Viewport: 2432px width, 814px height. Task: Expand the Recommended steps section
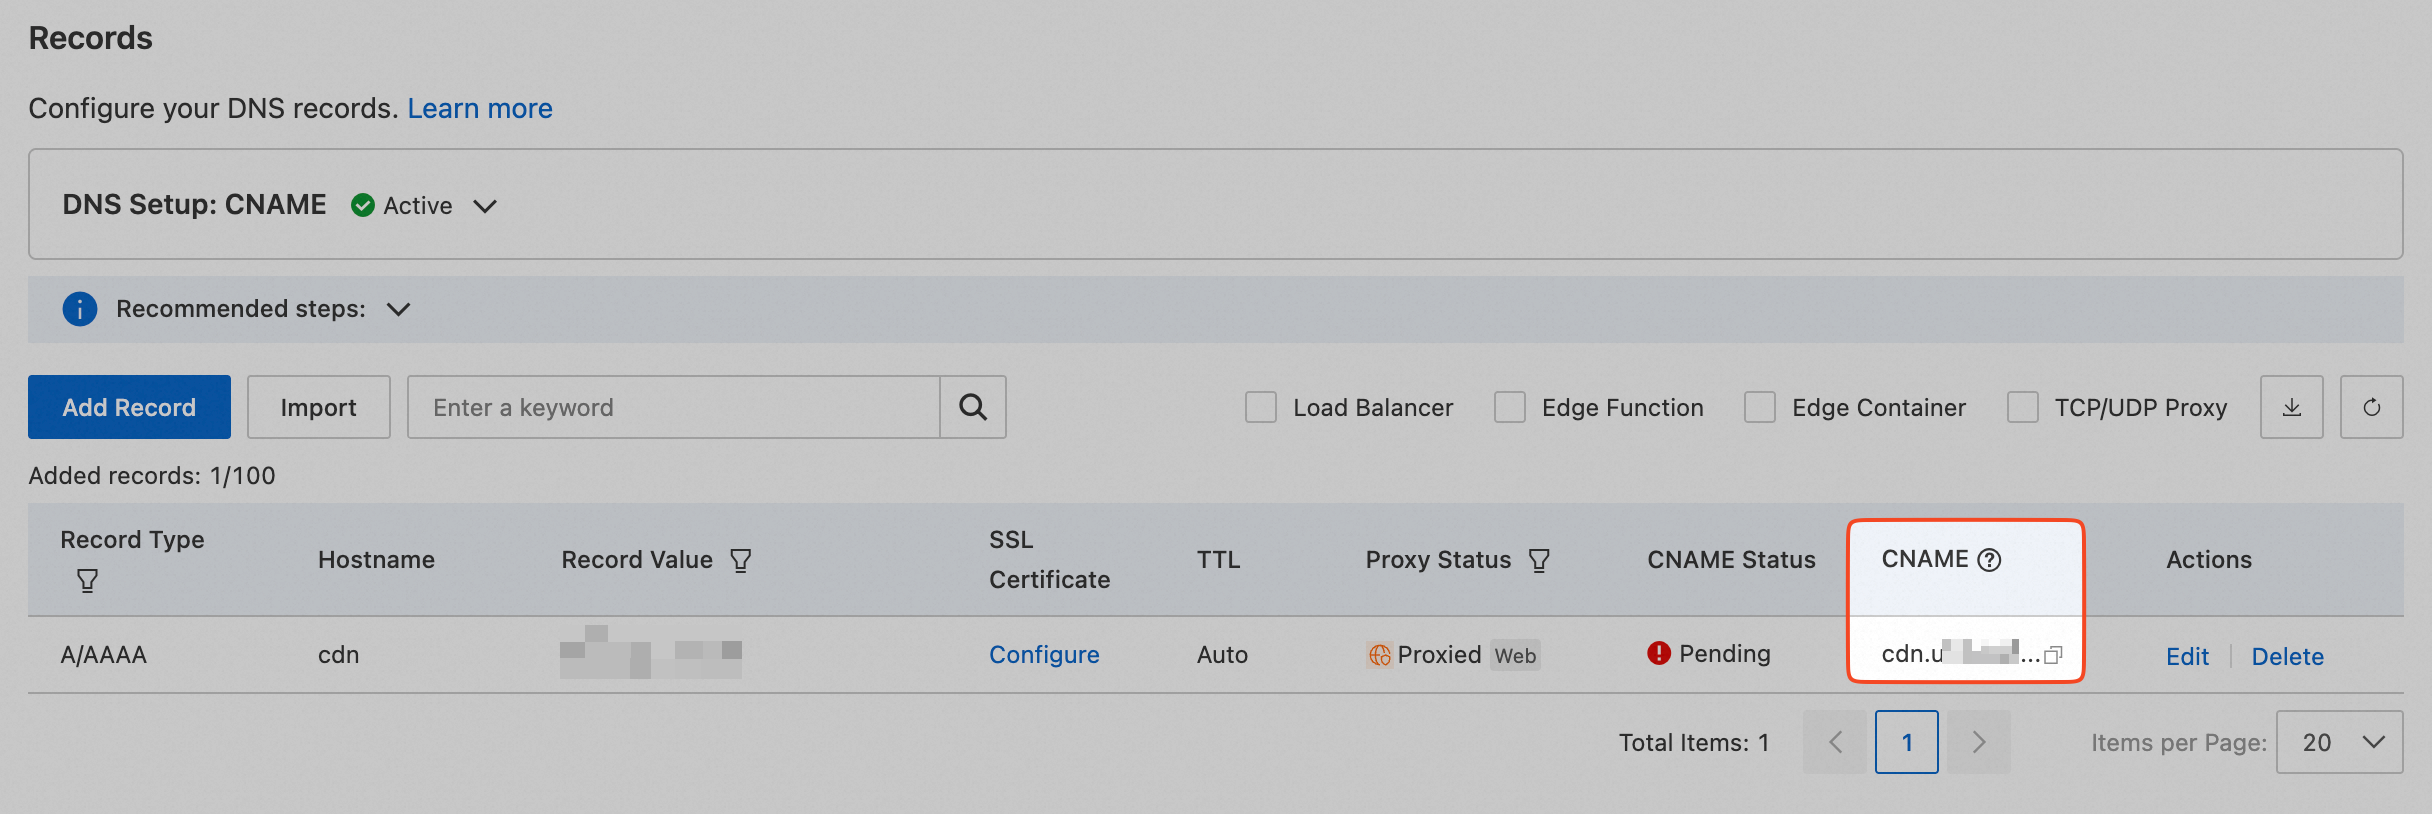pos(398,309)
